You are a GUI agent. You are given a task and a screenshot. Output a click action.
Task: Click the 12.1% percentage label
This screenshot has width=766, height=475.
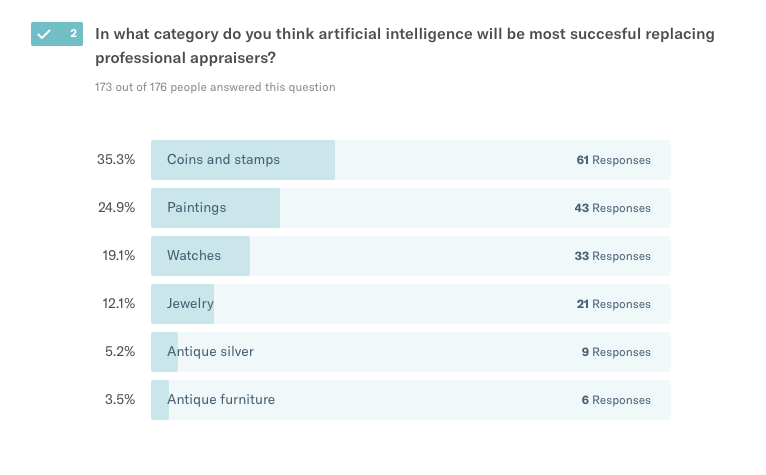[117, 304]
